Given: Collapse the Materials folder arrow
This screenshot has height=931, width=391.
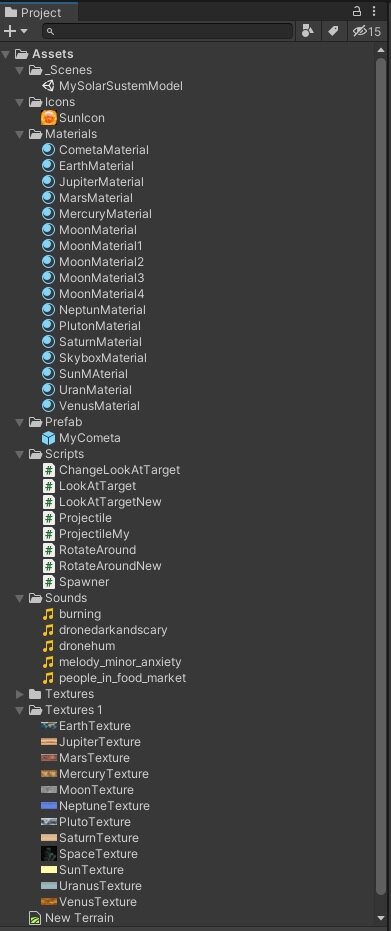Looking at the screenshot, I should point(20,134).
